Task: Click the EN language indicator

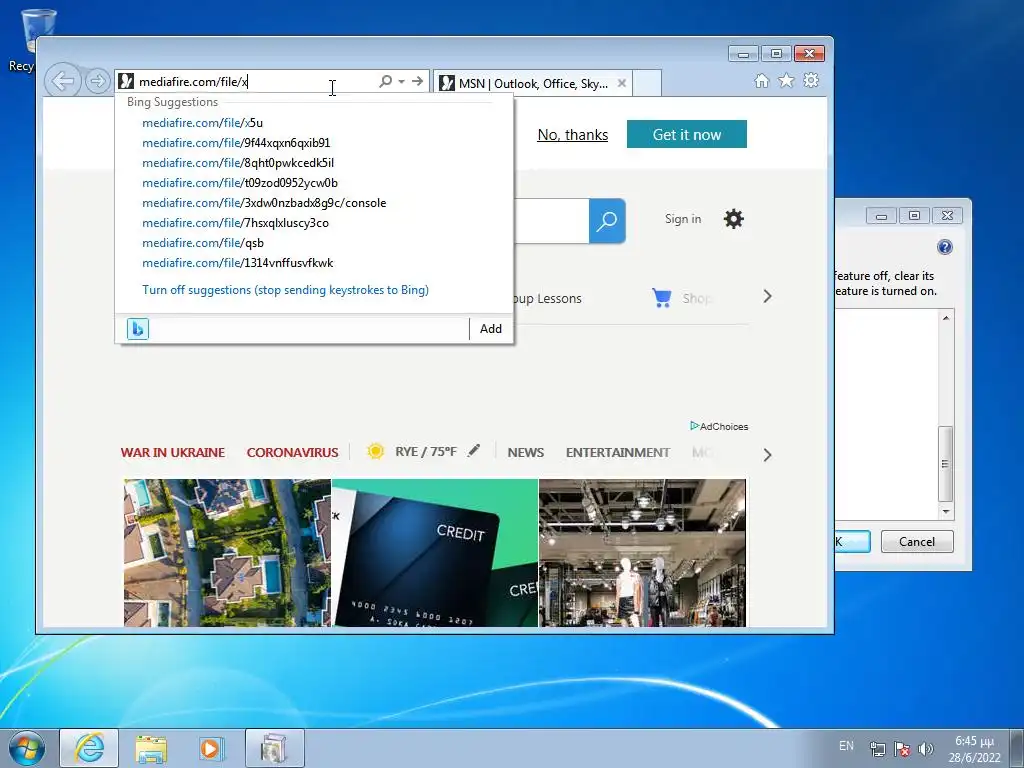Action: tap(846, 746)
